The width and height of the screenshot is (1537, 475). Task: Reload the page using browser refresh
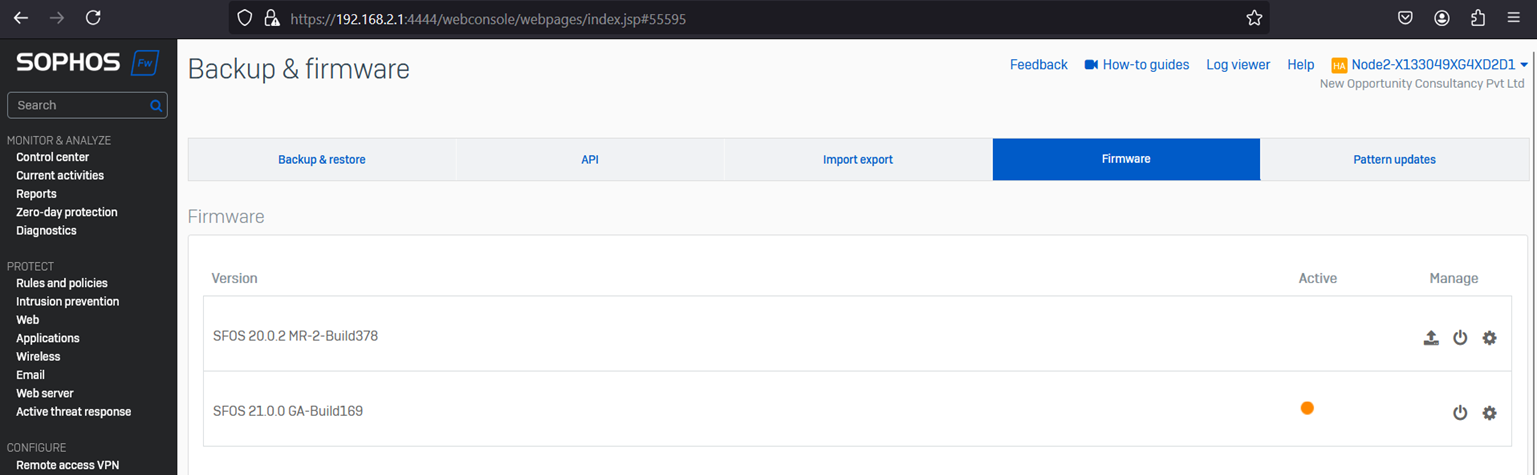tap(93, 18)
